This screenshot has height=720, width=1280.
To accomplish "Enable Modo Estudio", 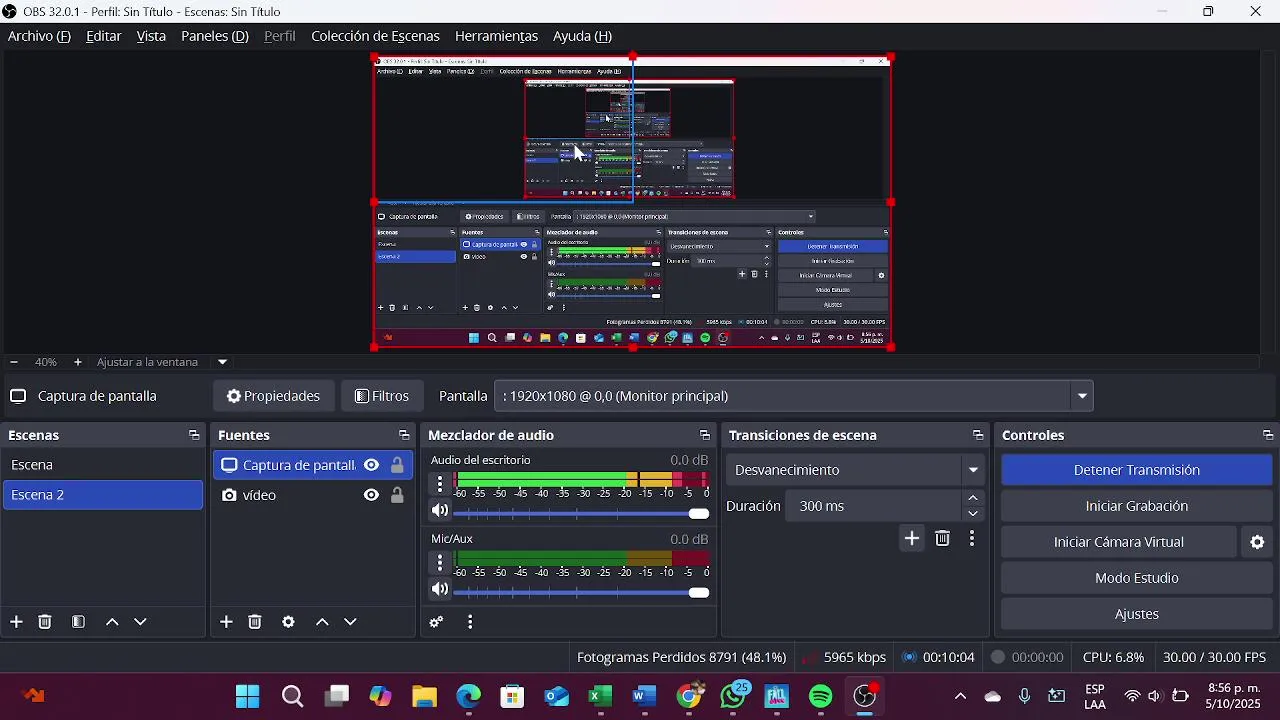I will [x=1137, y=578].
